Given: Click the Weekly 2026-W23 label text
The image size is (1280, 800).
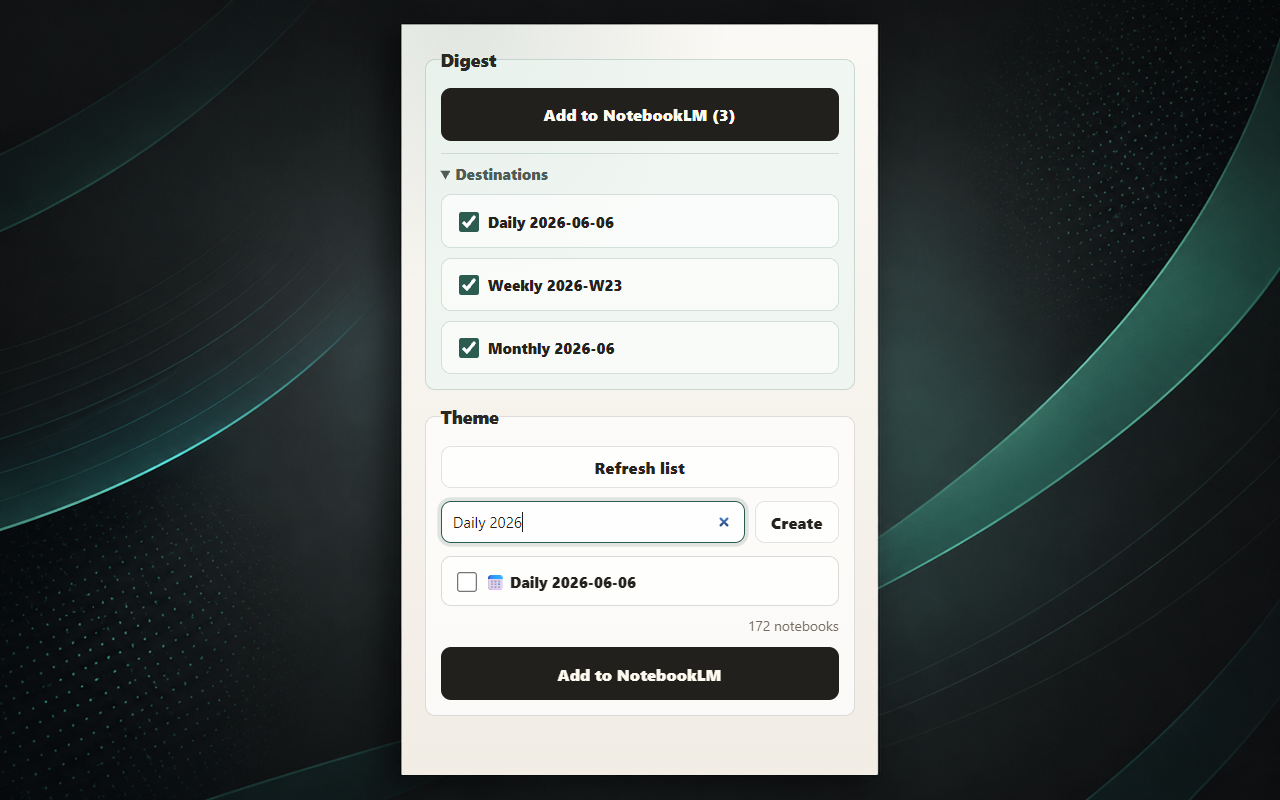Looking at the screenshot, I should click(x=555, y=285).
